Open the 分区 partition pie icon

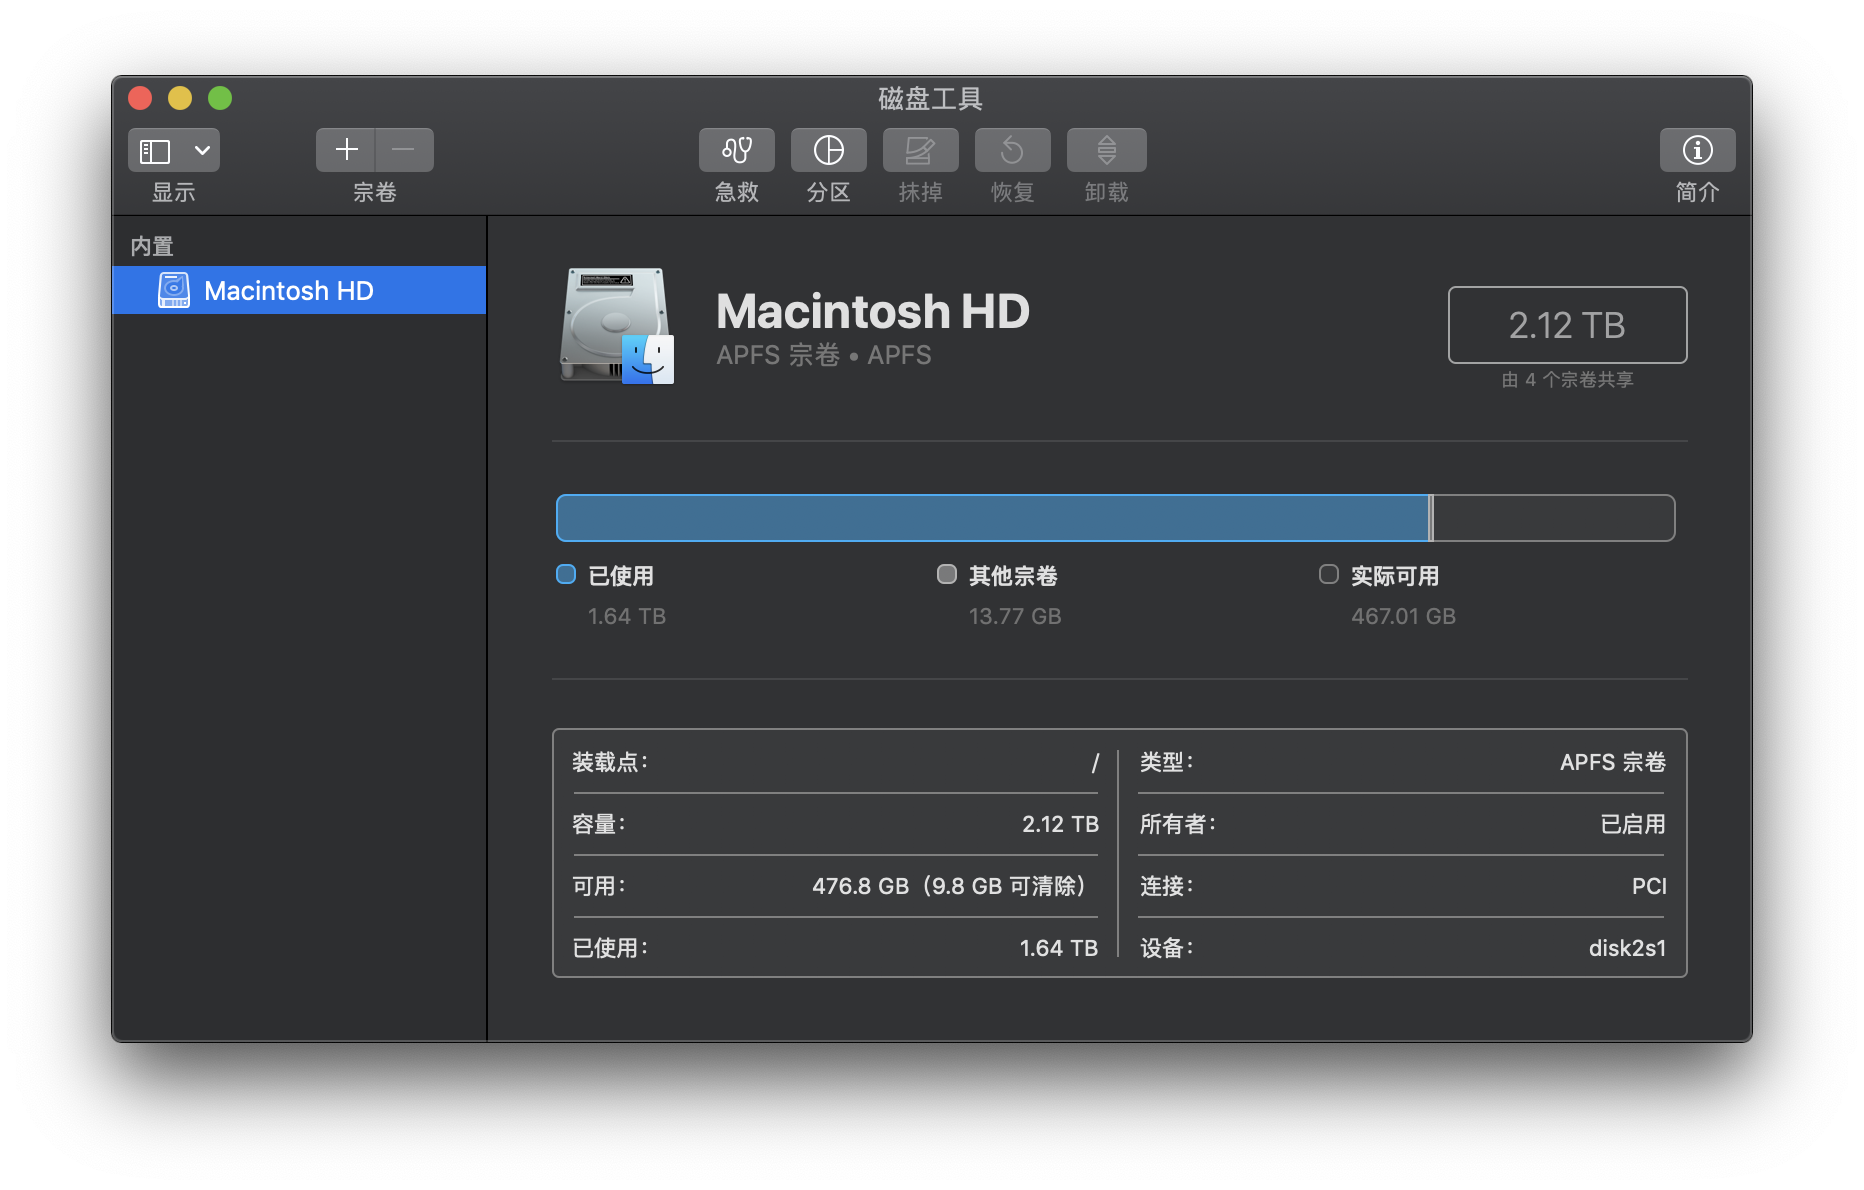829,150
